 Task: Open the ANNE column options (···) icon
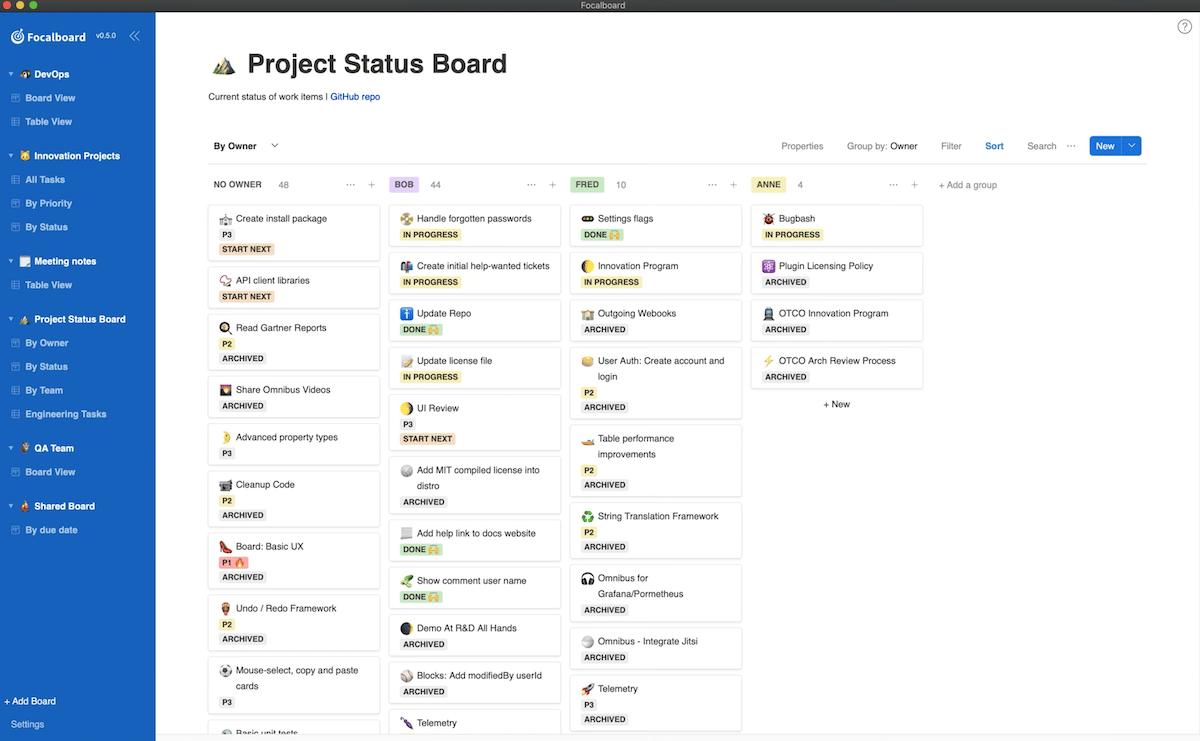893,185
